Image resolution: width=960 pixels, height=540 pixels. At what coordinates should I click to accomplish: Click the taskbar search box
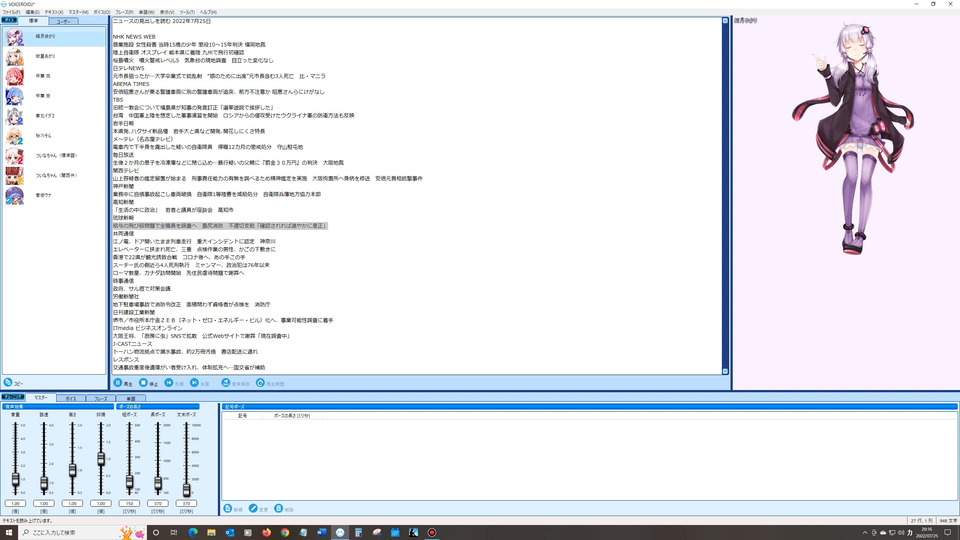point(83,533)
